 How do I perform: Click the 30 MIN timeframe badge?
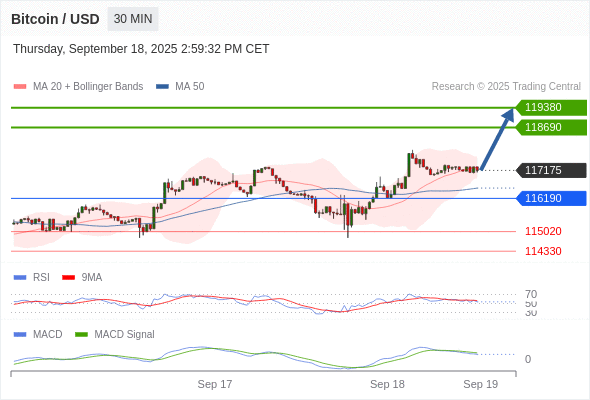[133, 19]
